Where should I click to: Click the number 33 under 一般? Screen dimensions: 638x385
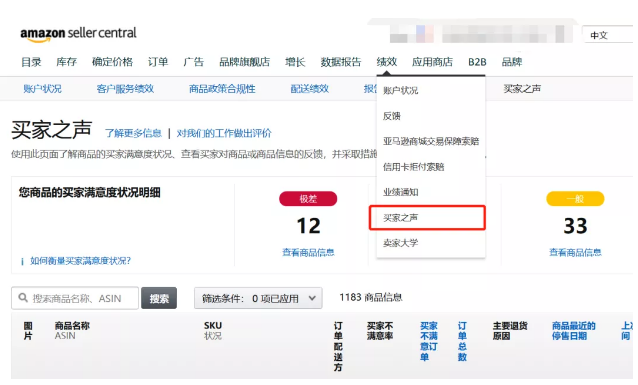click(575, 226)
